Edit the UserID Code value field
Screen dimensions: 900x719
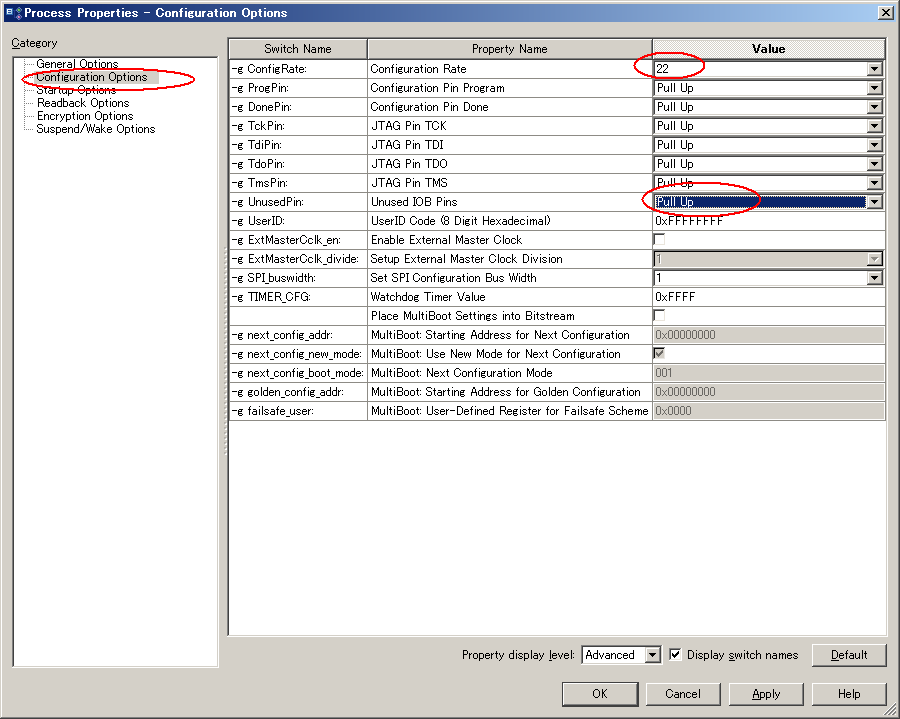click(x=767, y=221)
